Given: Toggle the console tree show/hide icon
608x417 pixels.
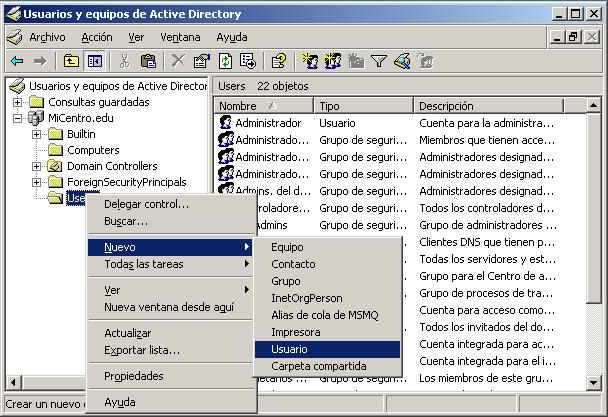Looking at the screenshot, I should coord(95,62).
